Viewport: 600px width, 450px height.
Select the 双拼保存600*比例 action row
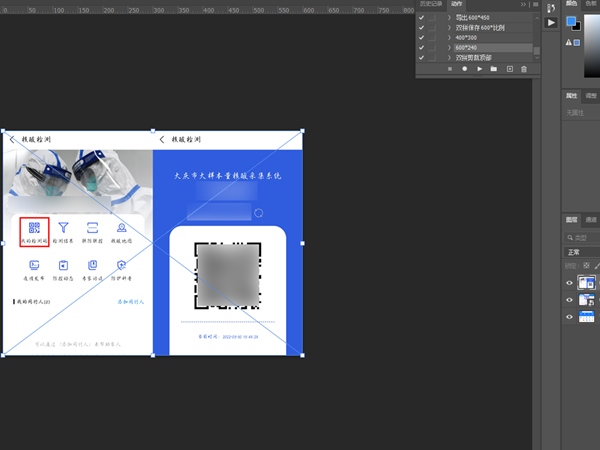pyautogui.click(x=493, y=28)
